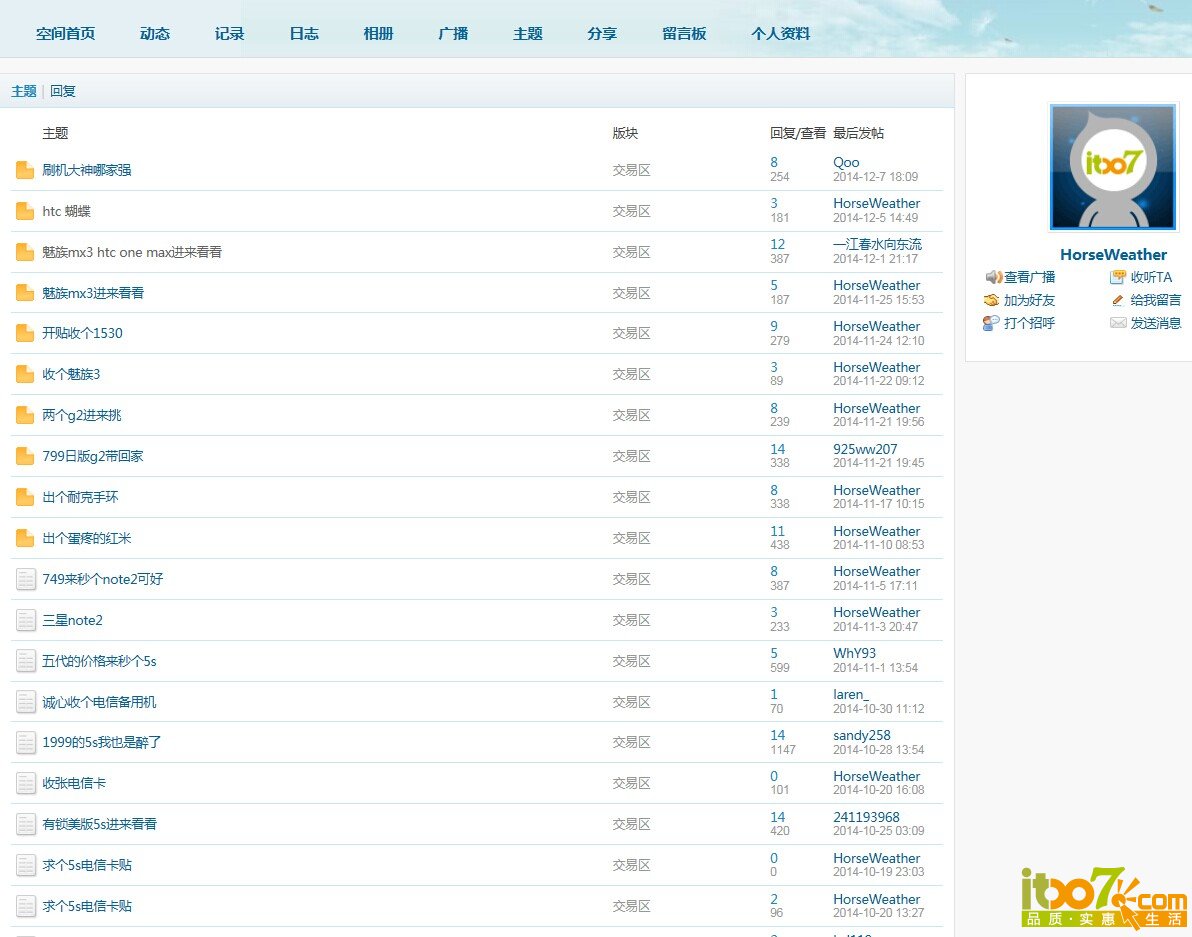Click 交易区 board for htc 蝴蝶 row

click(632, 211)
